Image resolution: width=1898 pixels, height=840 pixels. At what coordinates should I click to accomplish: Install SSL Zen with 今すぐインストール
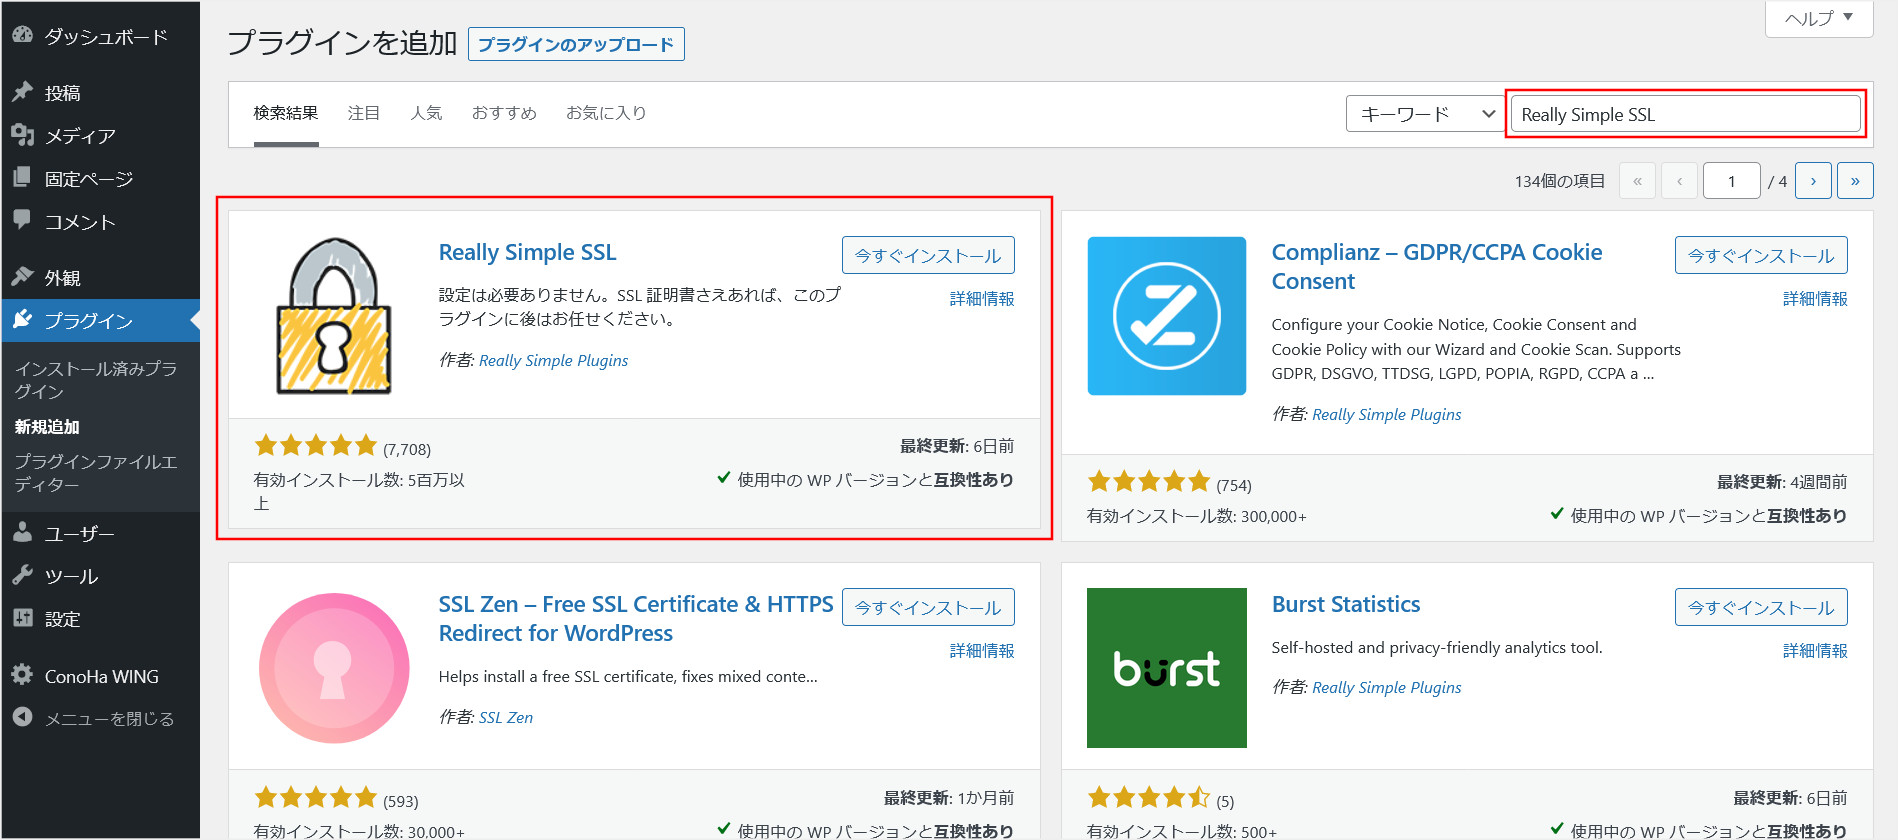[x=928, y=607]
